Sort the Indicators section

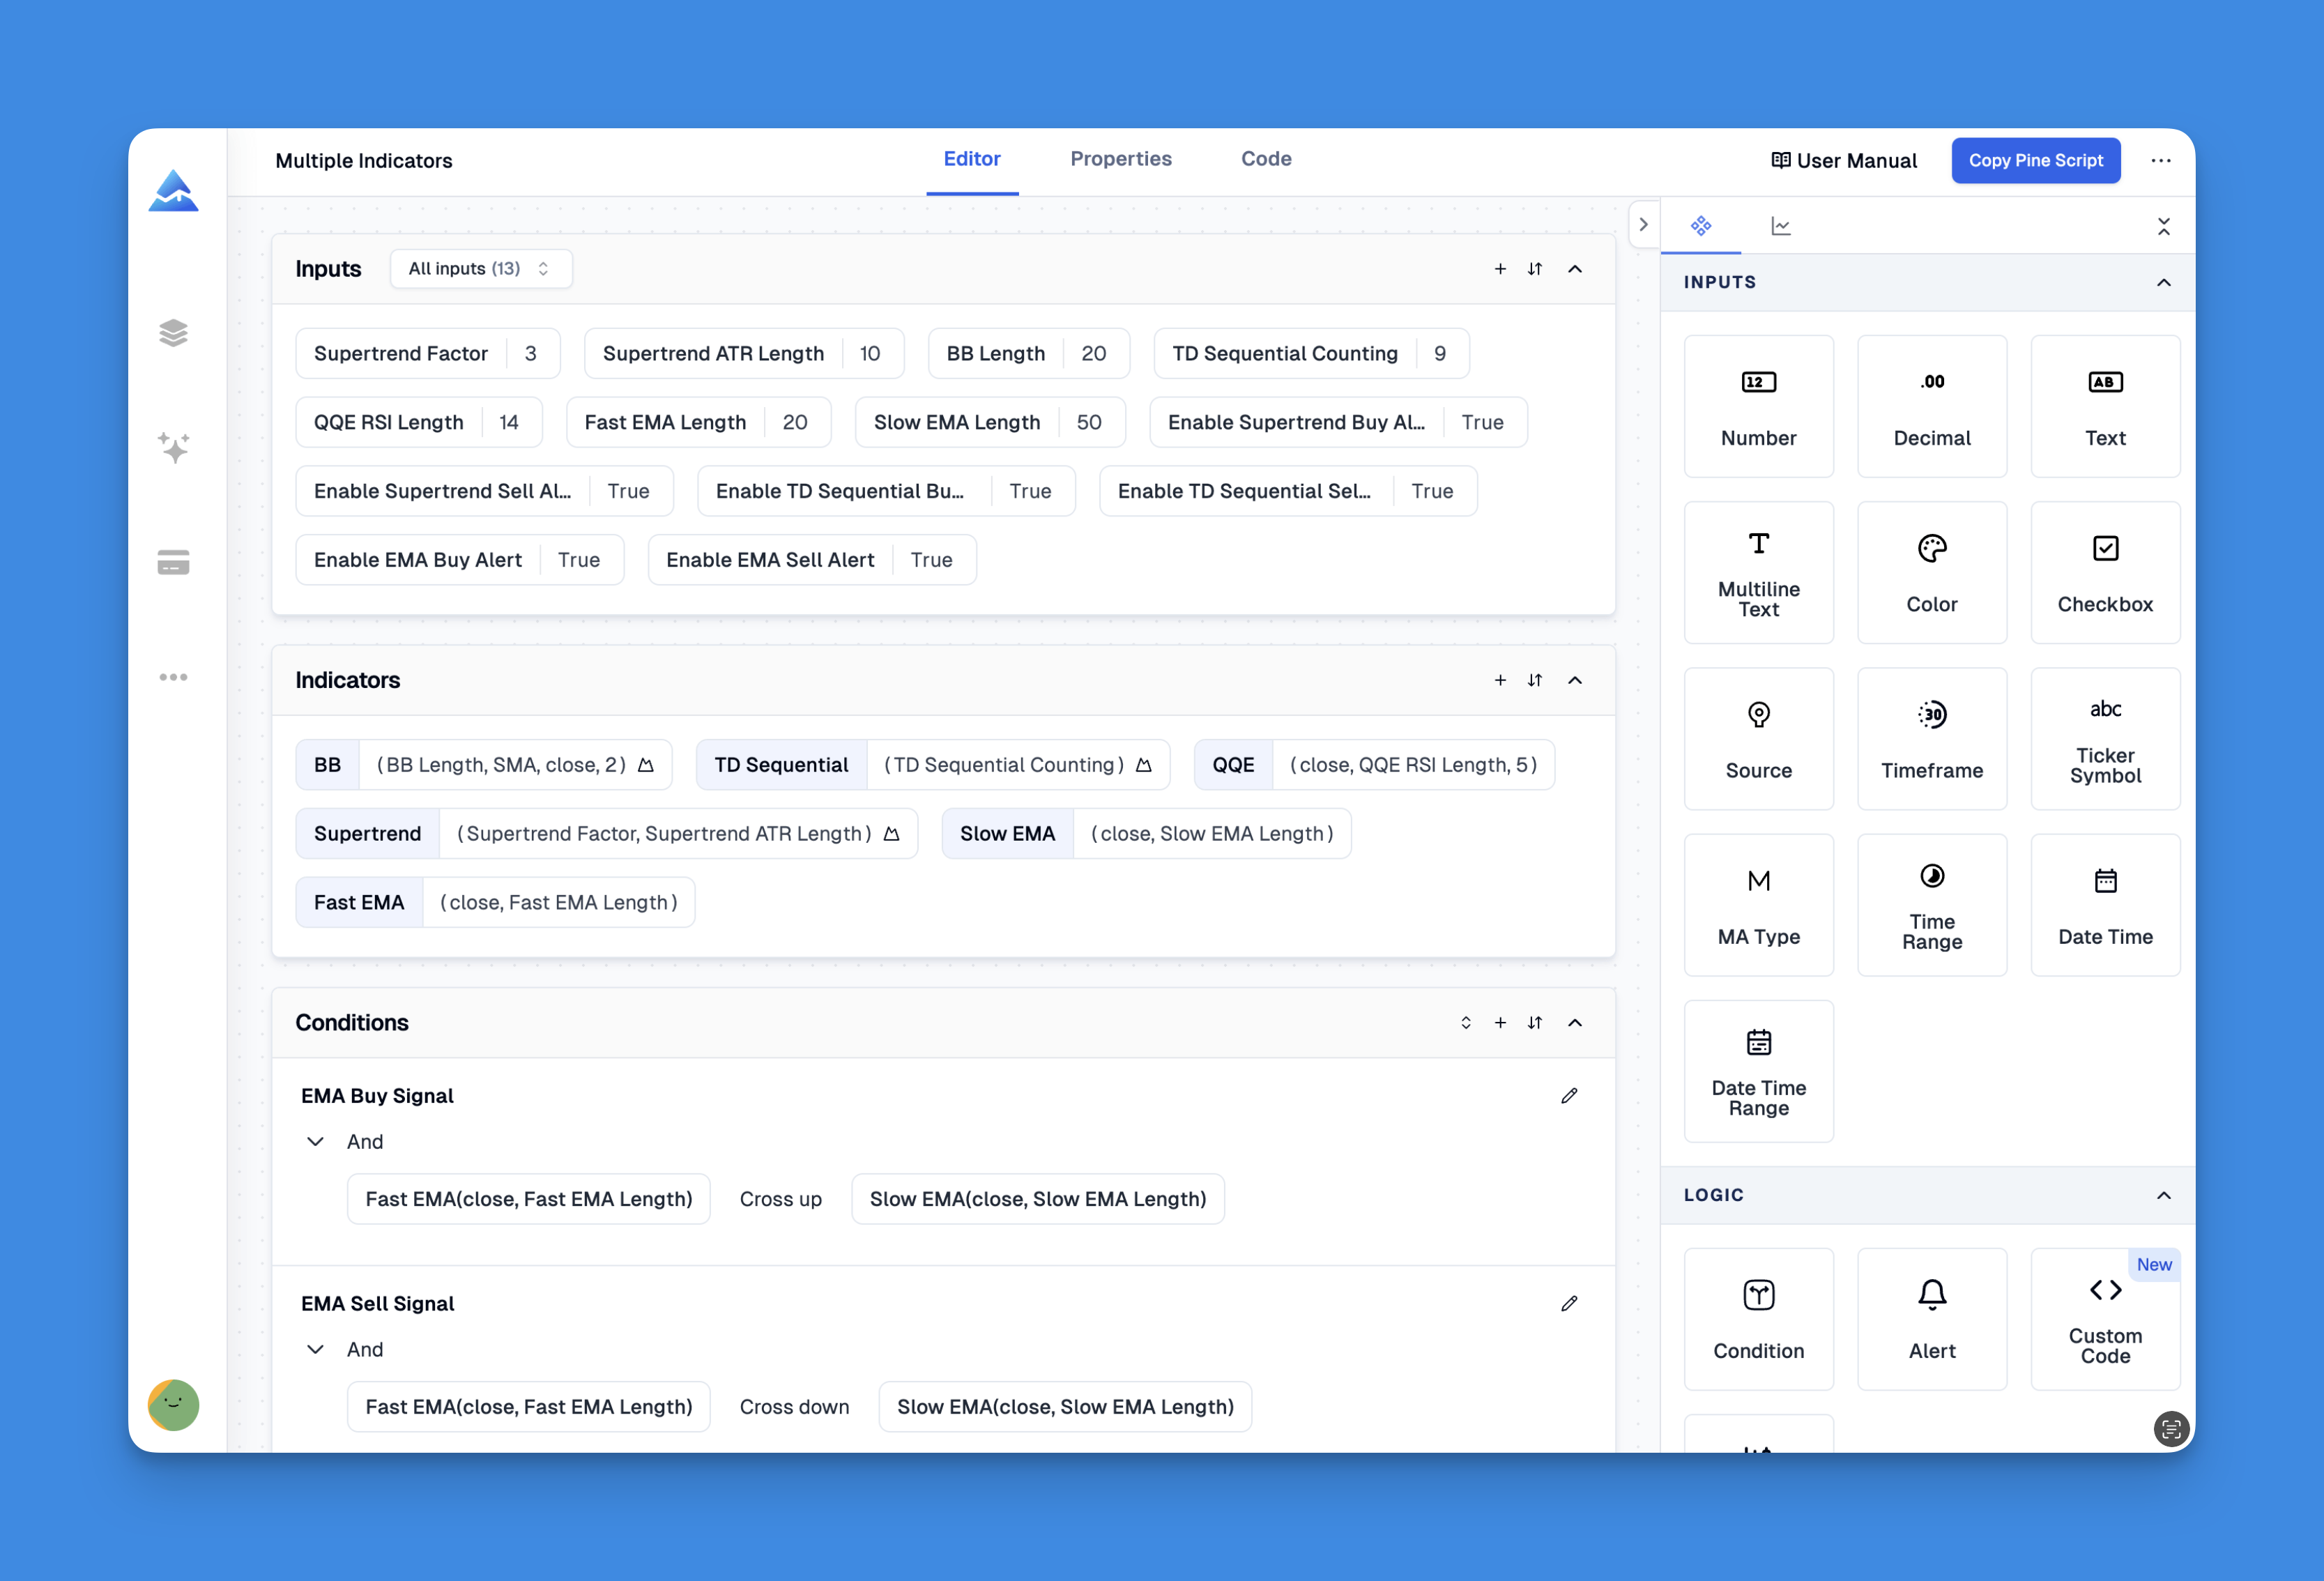point(1534,680)
